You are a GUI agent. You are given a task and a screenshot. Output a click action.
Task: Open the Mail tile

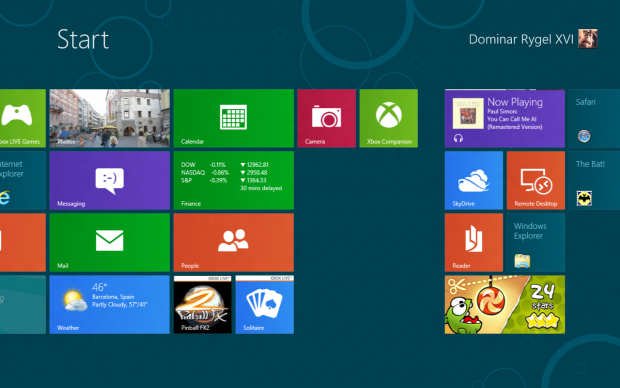pyautogui.click(x=110, y=242)
